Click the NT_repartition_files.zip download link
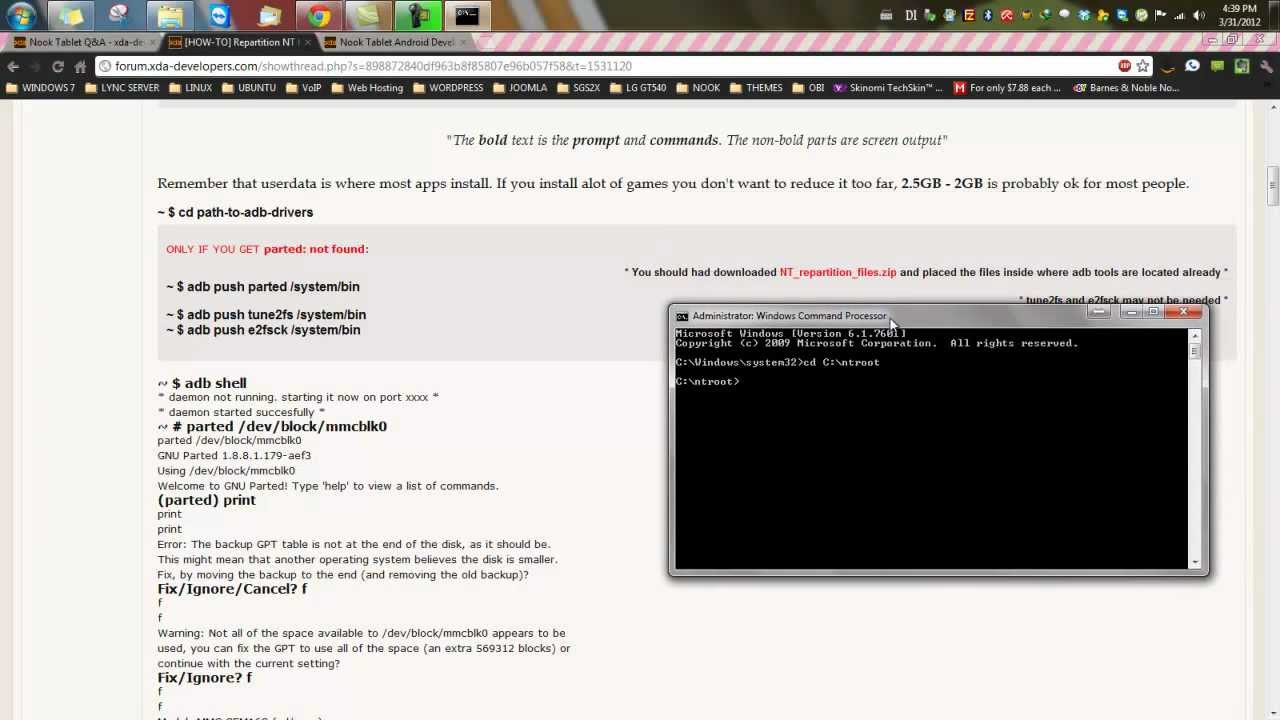Image resolution: width=1280 pixels, height=720 pixels. [838, 272]
